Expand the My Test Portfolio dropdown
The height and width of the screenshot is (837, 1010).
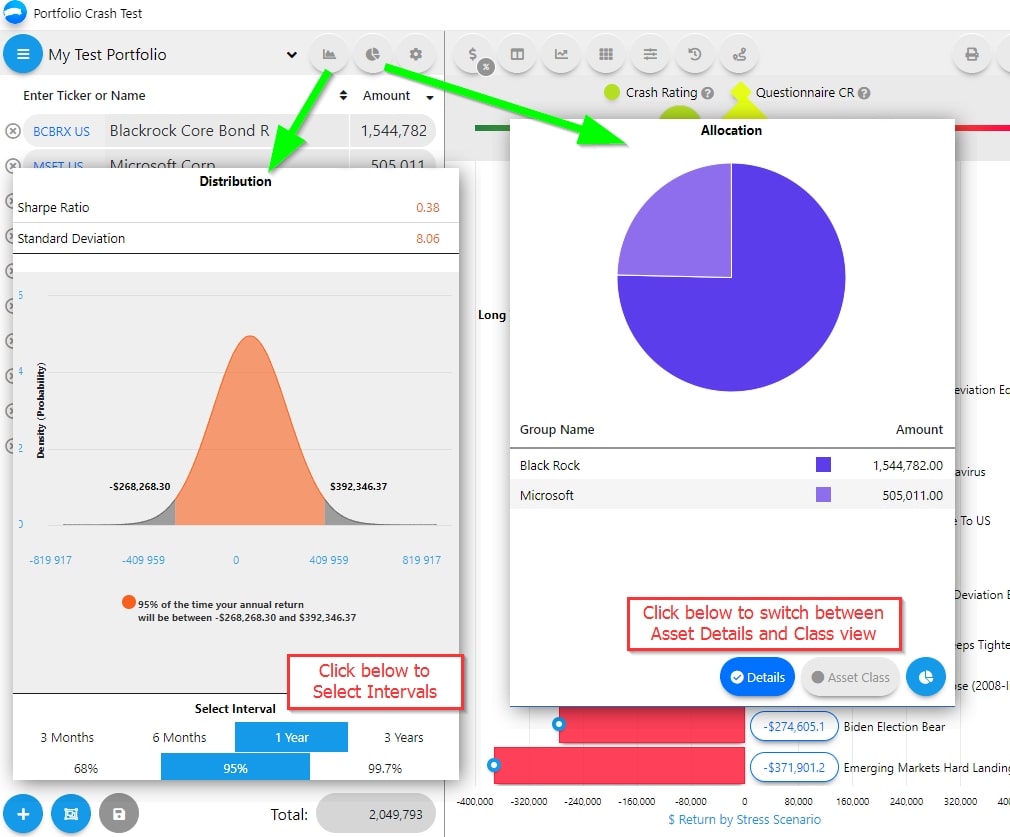[292, 55]
